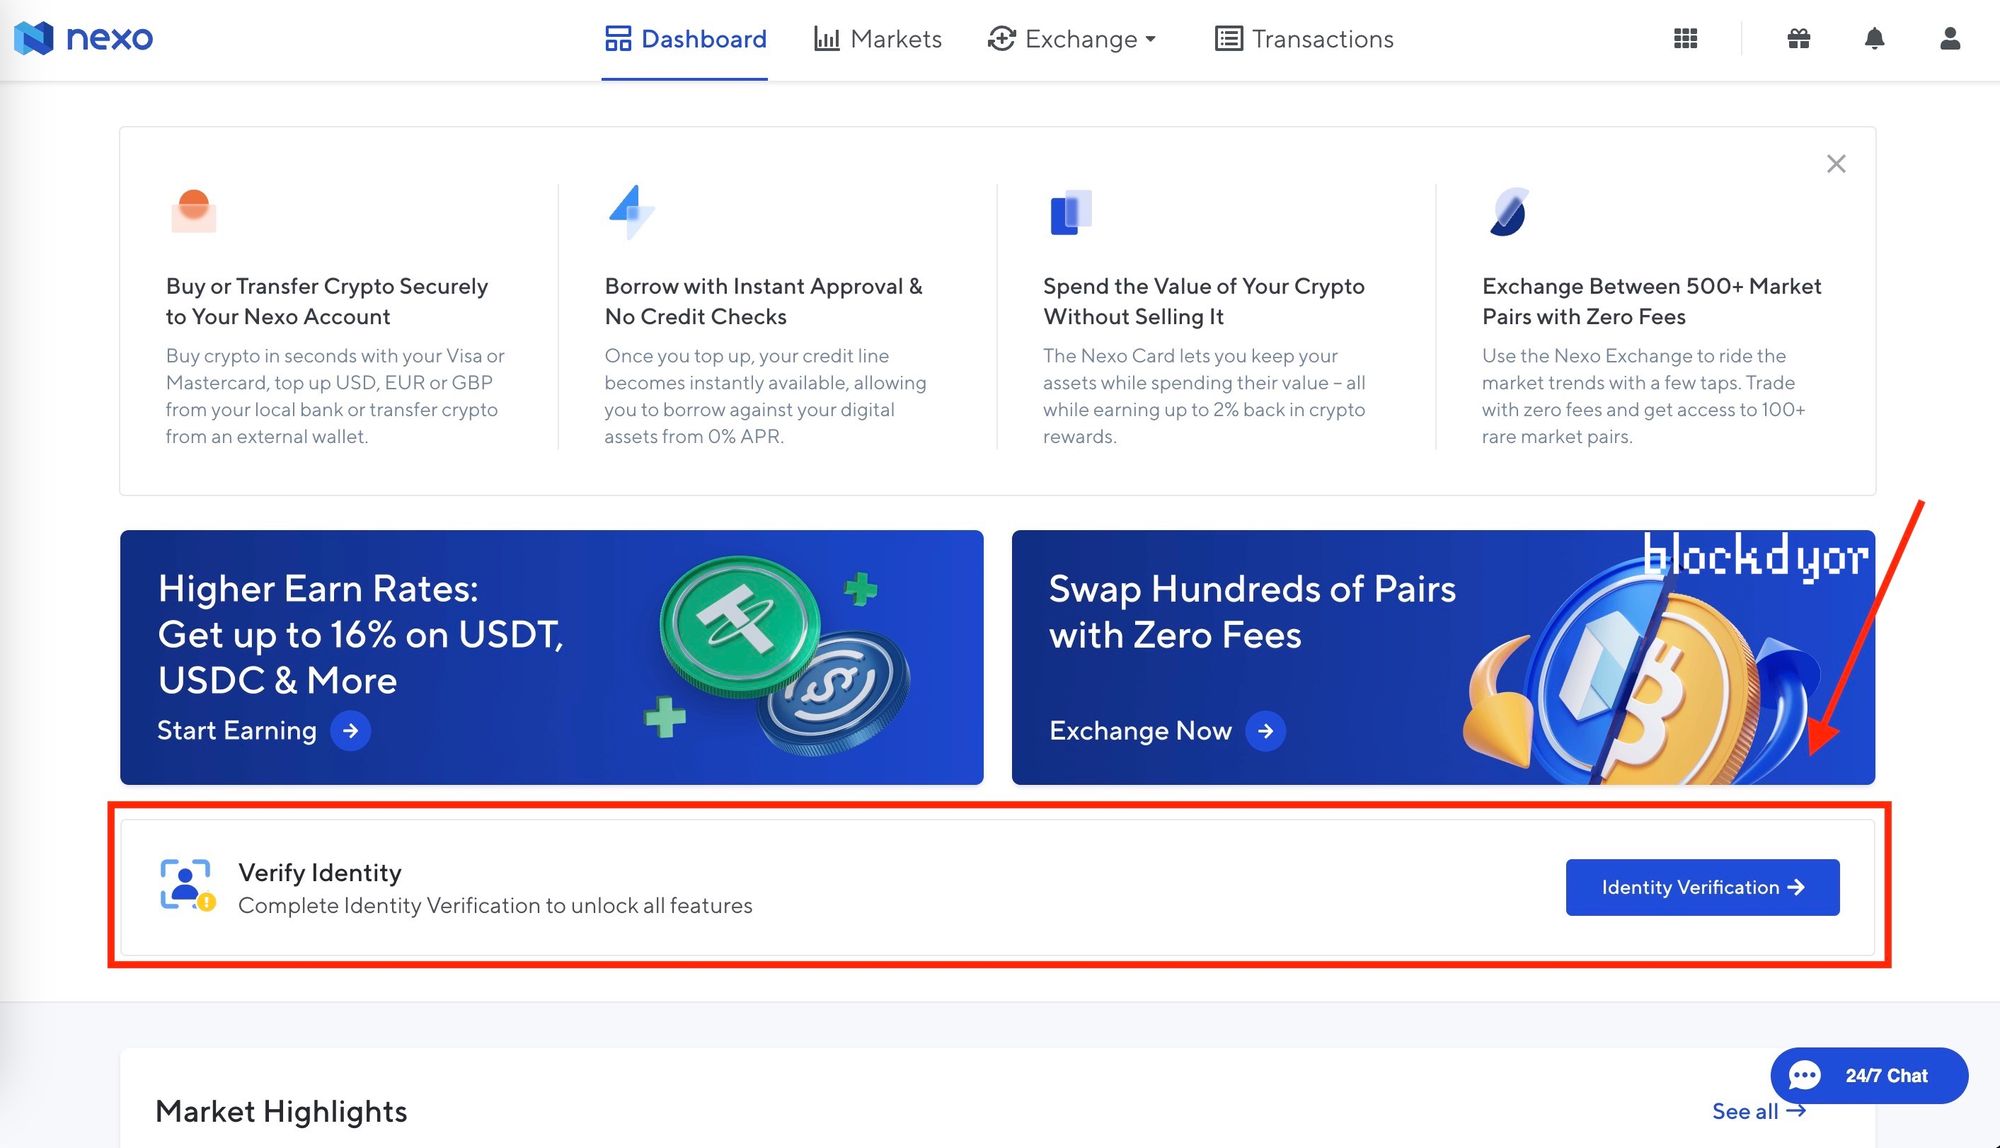
Task: Open the Markets tab
Action: 878,37
